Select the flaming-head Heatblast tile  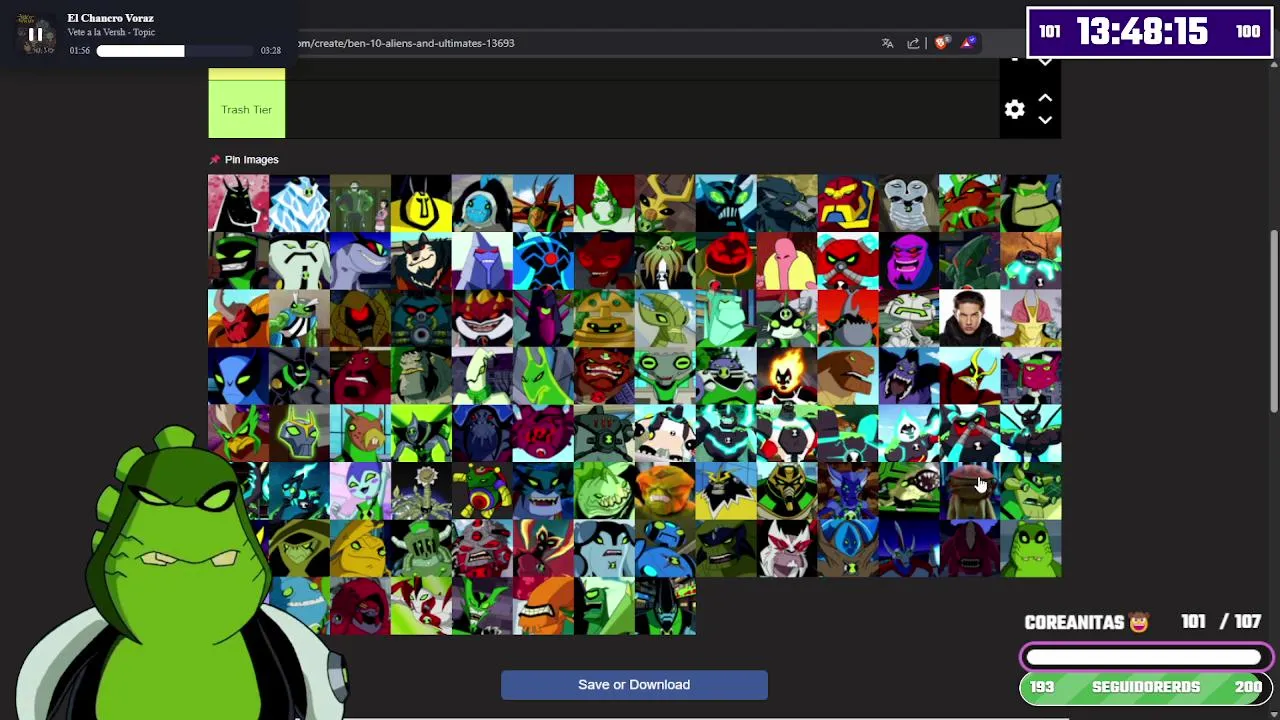(787, 376)
